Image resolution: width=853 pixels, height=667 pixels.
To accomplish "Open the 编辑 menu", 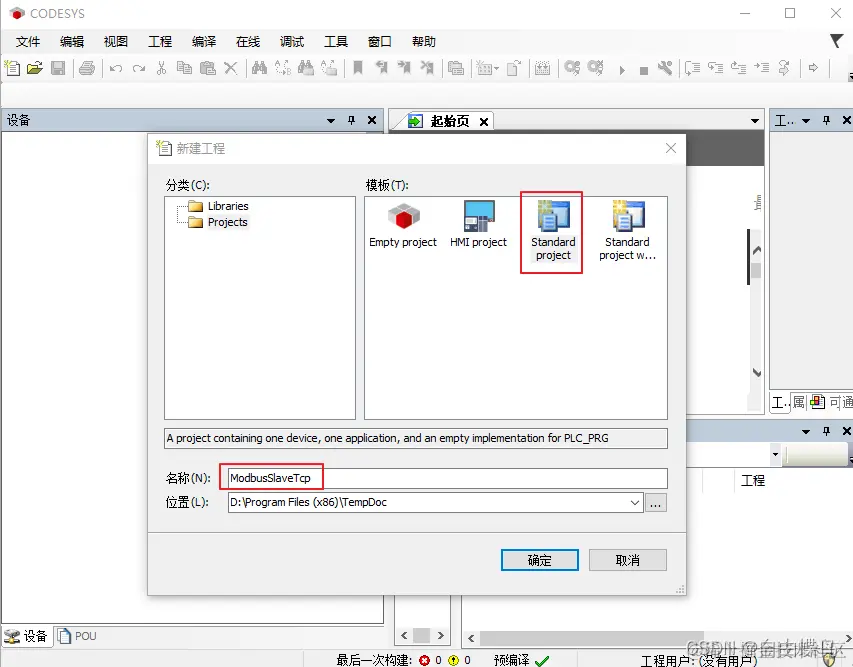I will pyautogui.click(x=72, y=41).
